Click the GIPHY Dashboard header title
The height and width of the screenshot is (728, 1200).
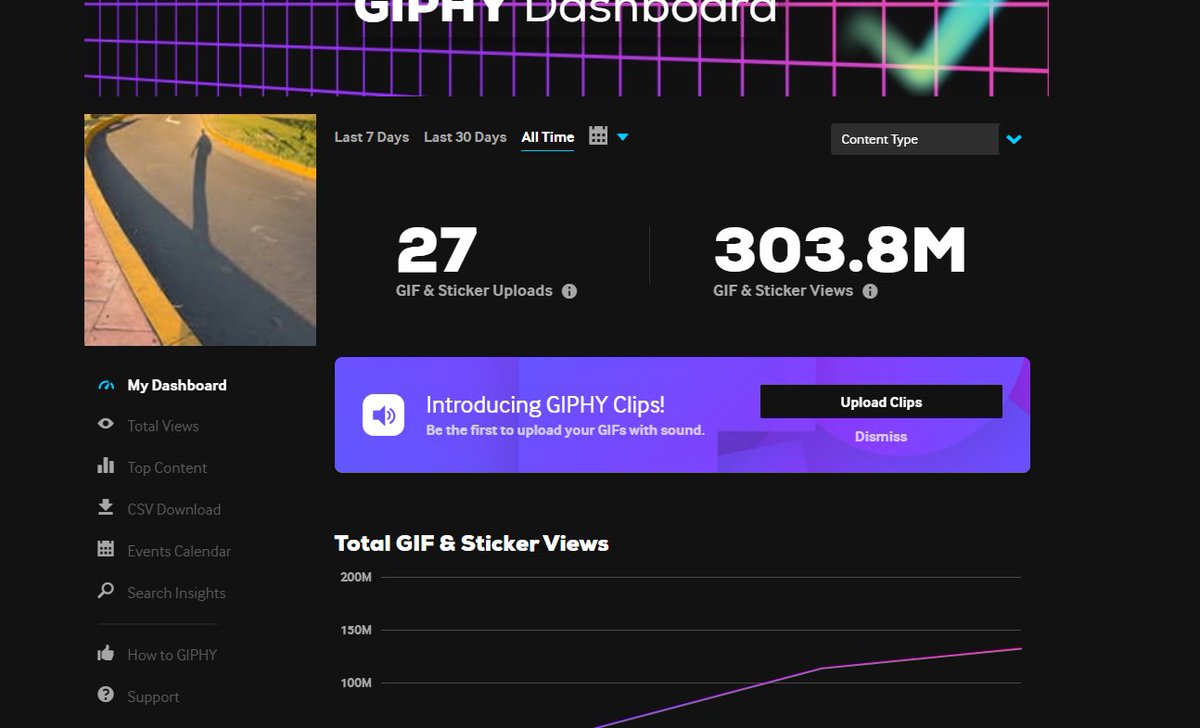[565, 10]
